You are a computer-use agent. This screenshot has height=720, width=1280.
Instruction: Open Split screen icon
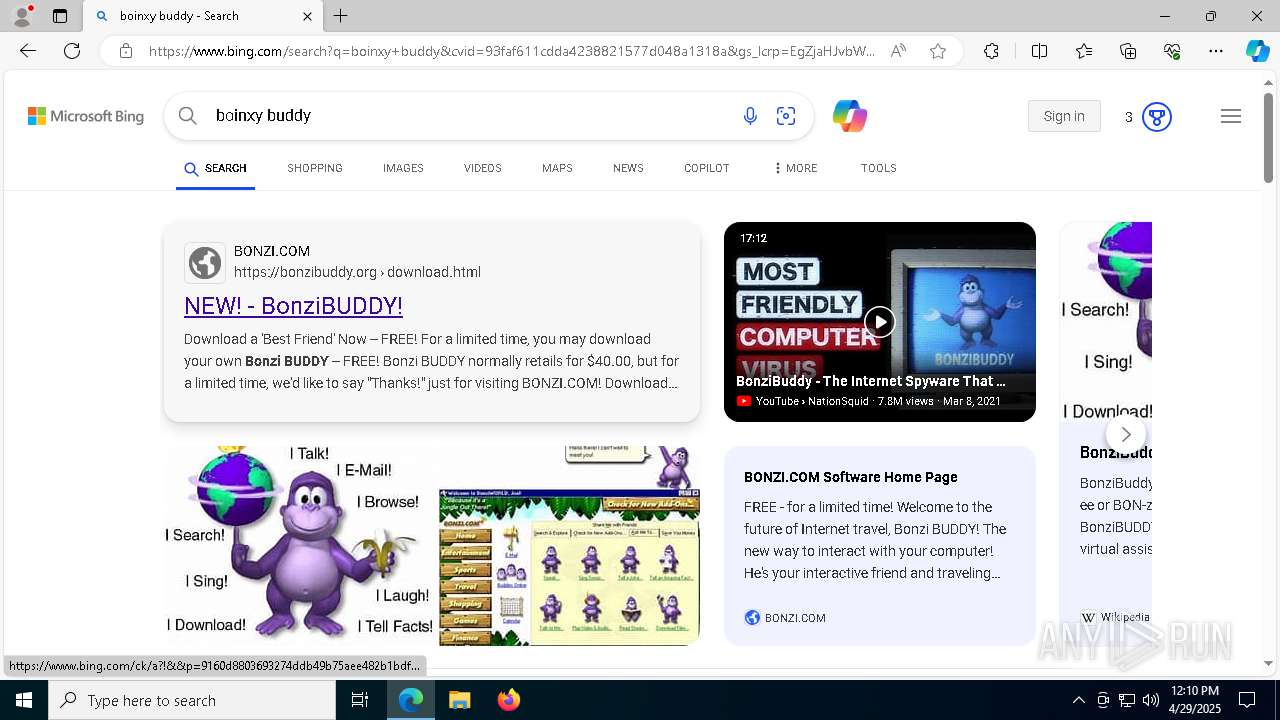tap(1039, 51)
